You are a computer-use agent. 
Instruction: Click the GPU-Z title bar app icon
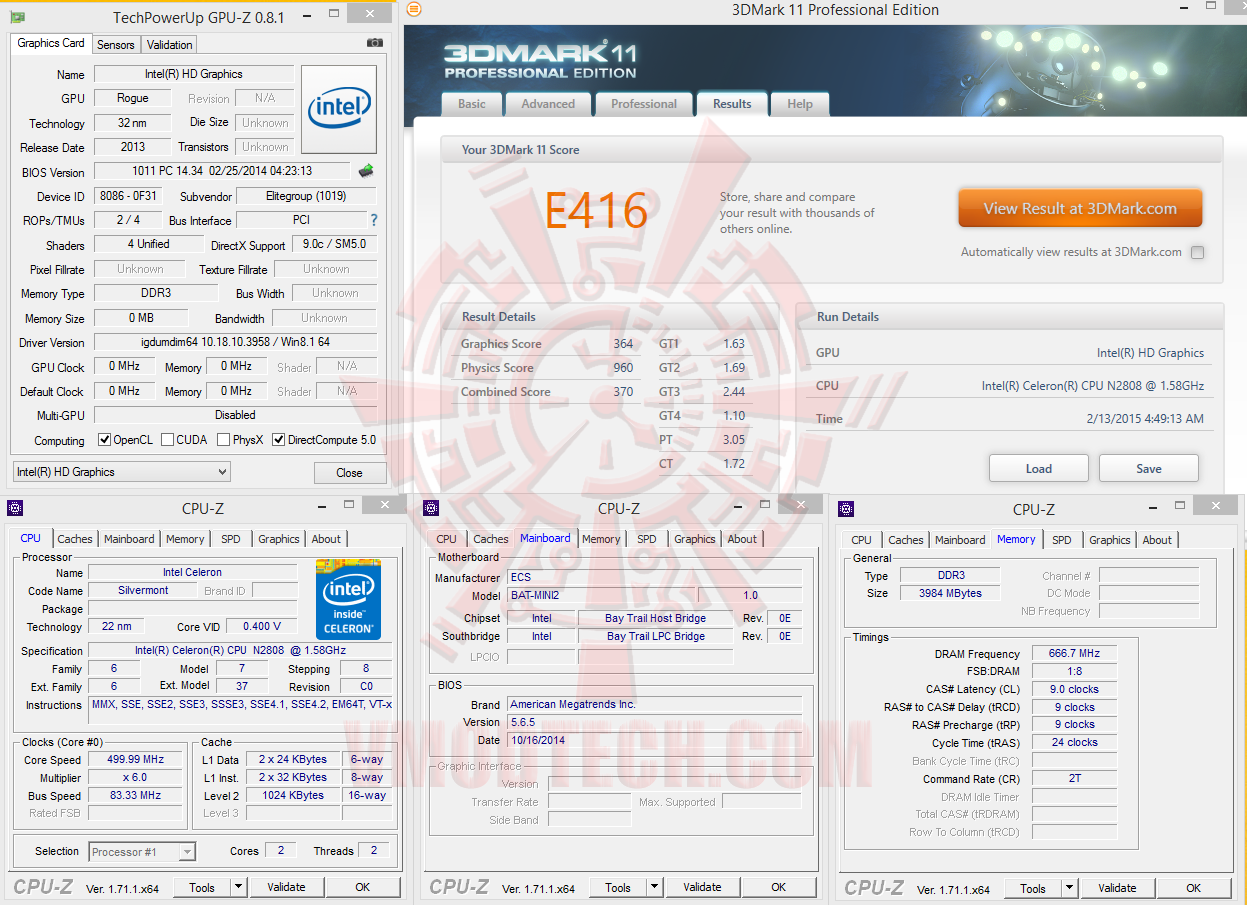18,17
